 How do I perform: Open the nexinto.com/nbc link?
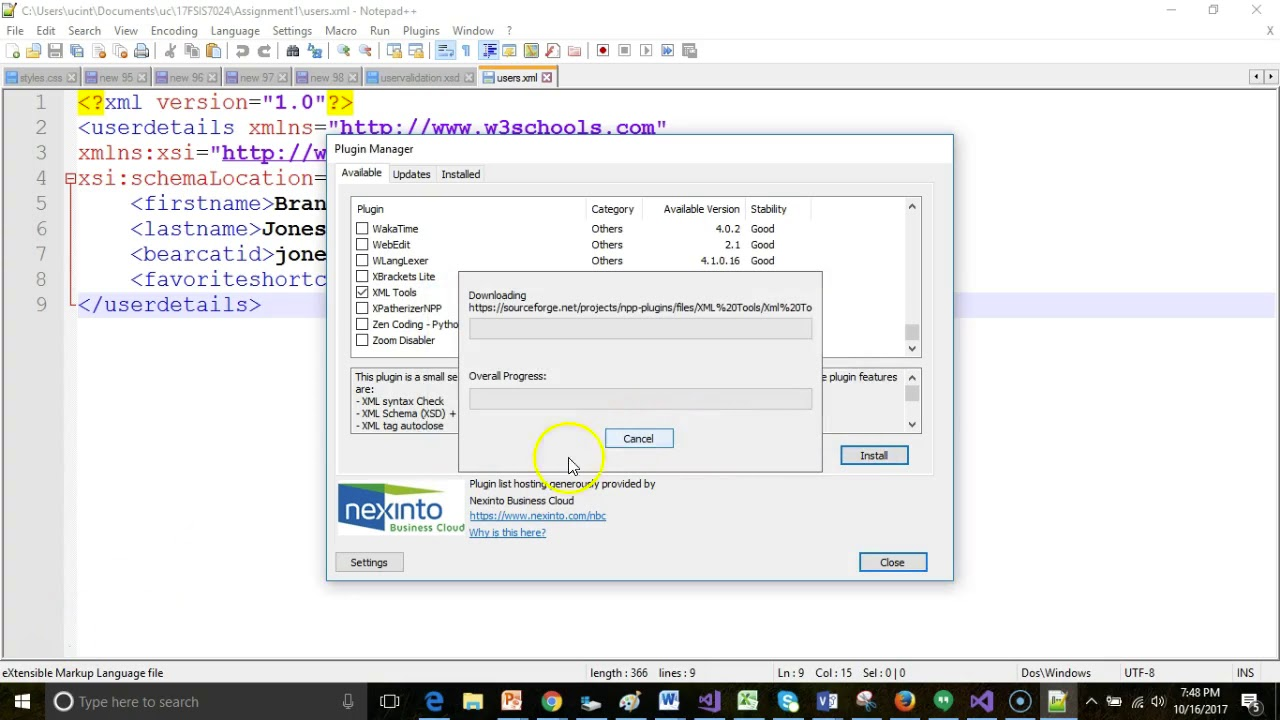point(537,516)
